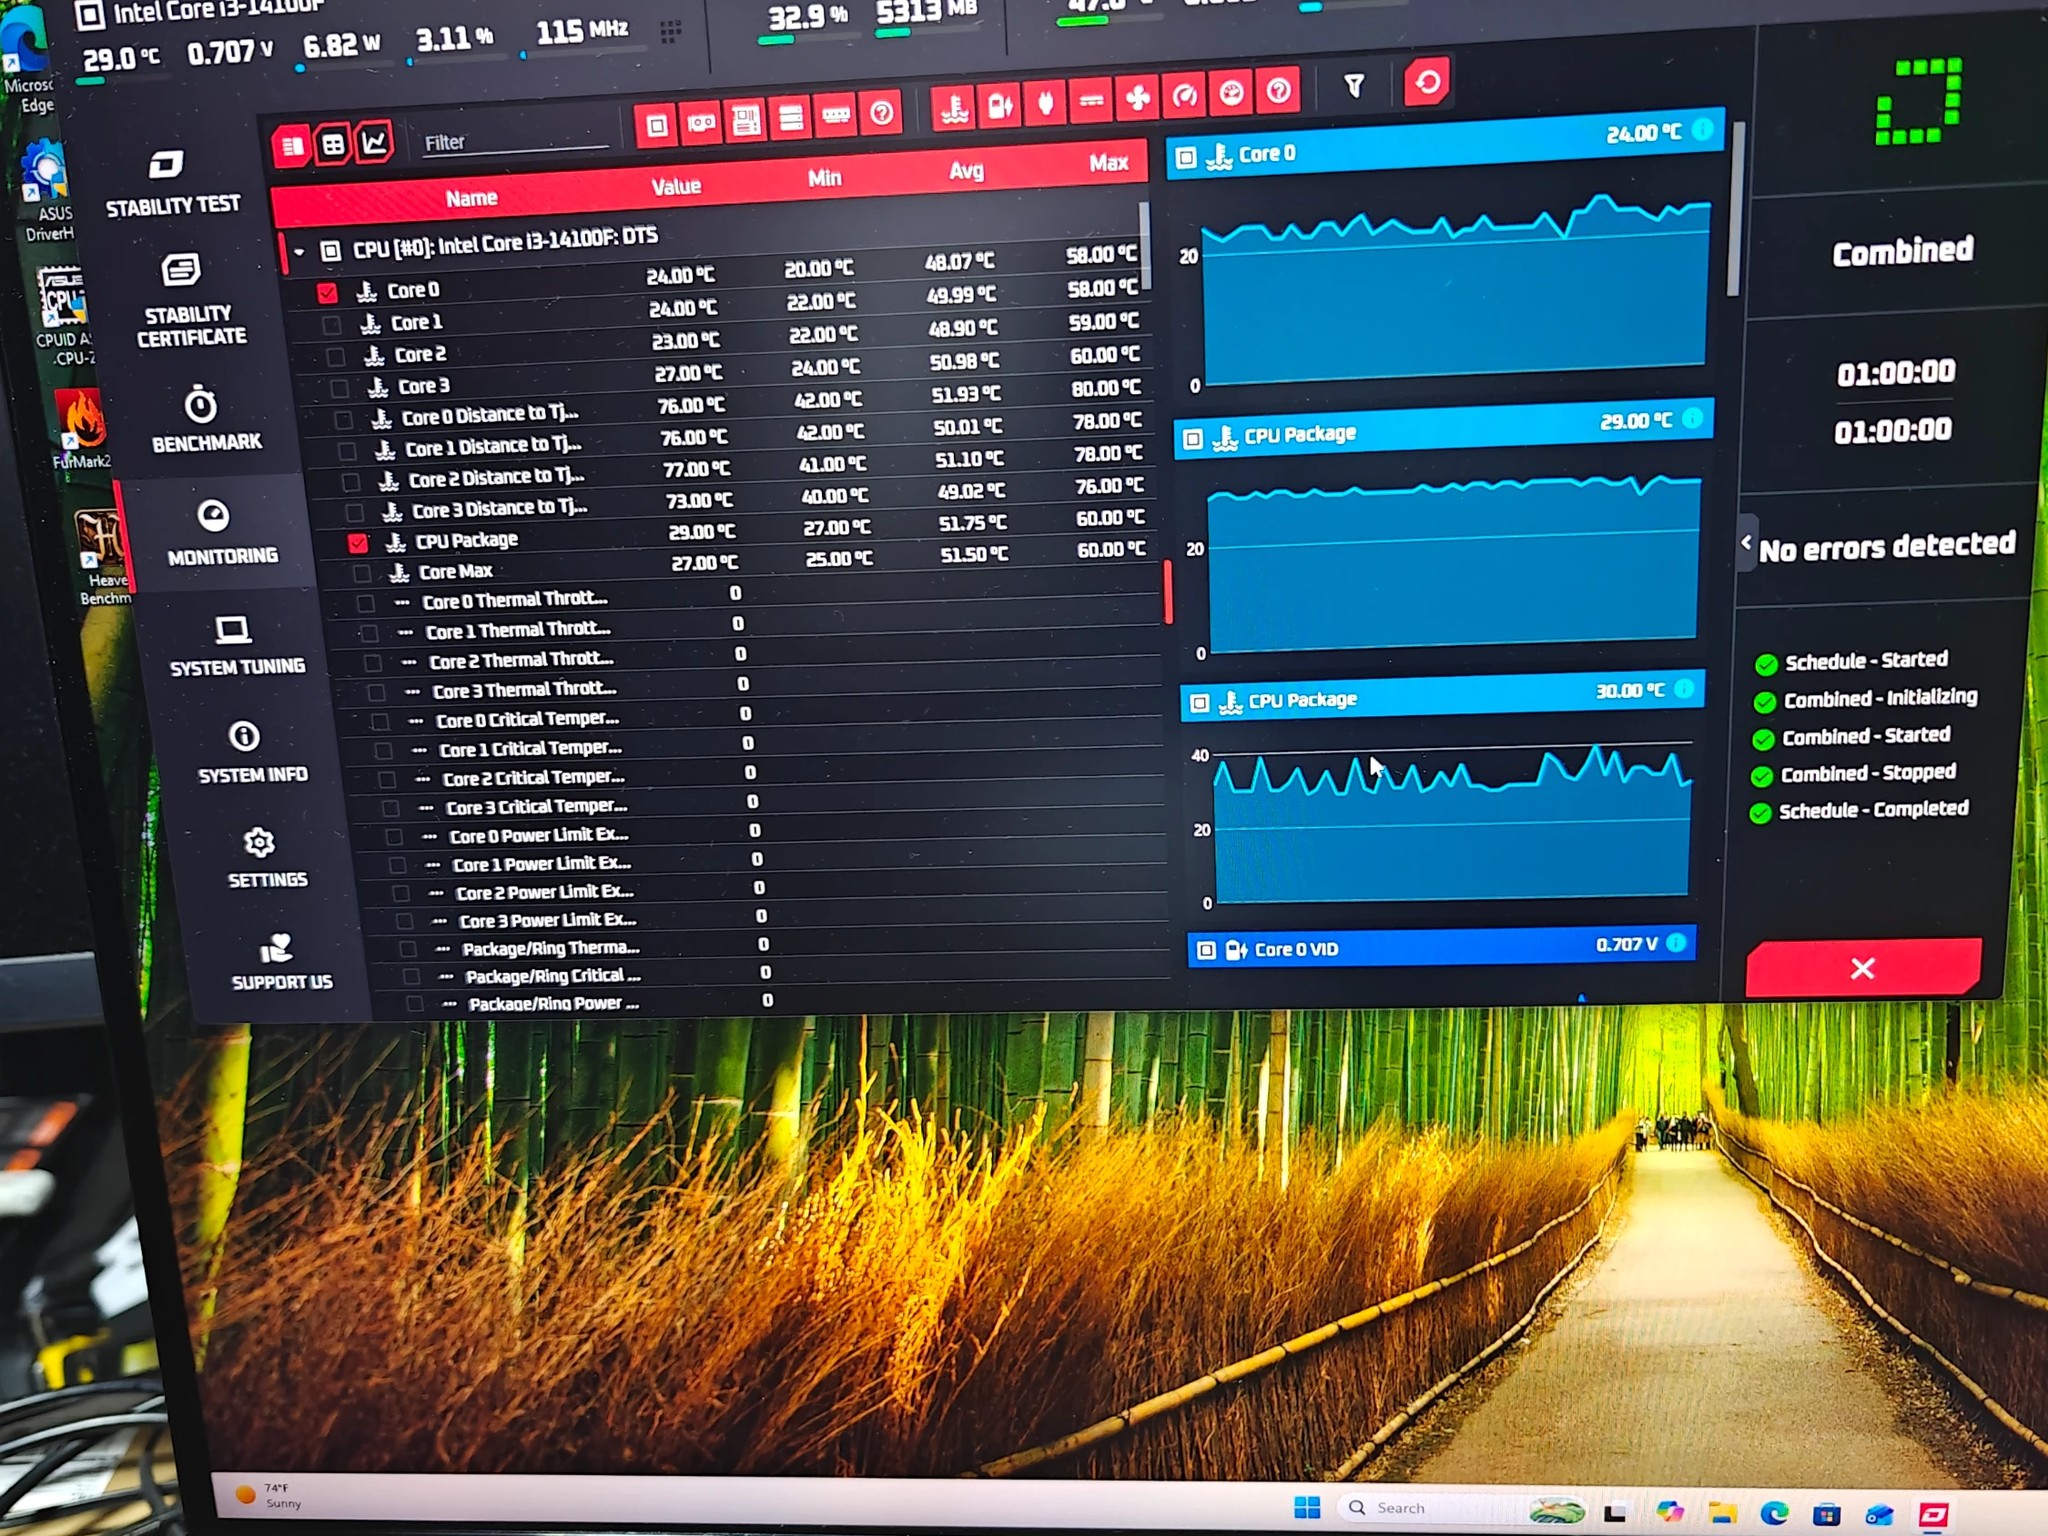Click the square icon on Core 0 graph header
Image resolution: width=2048 pixels, height=1536 pixels.
tap(1186, 158)
